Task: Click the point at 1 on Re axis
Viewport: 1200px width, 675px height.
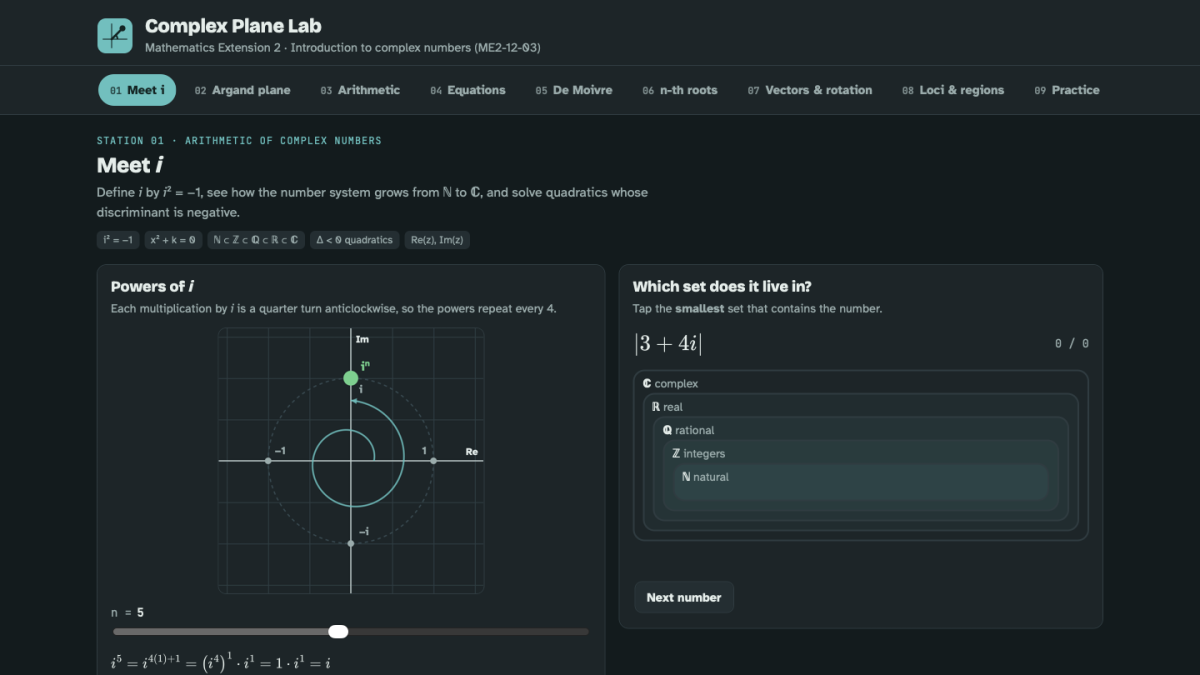Action: tap(433, 460)
